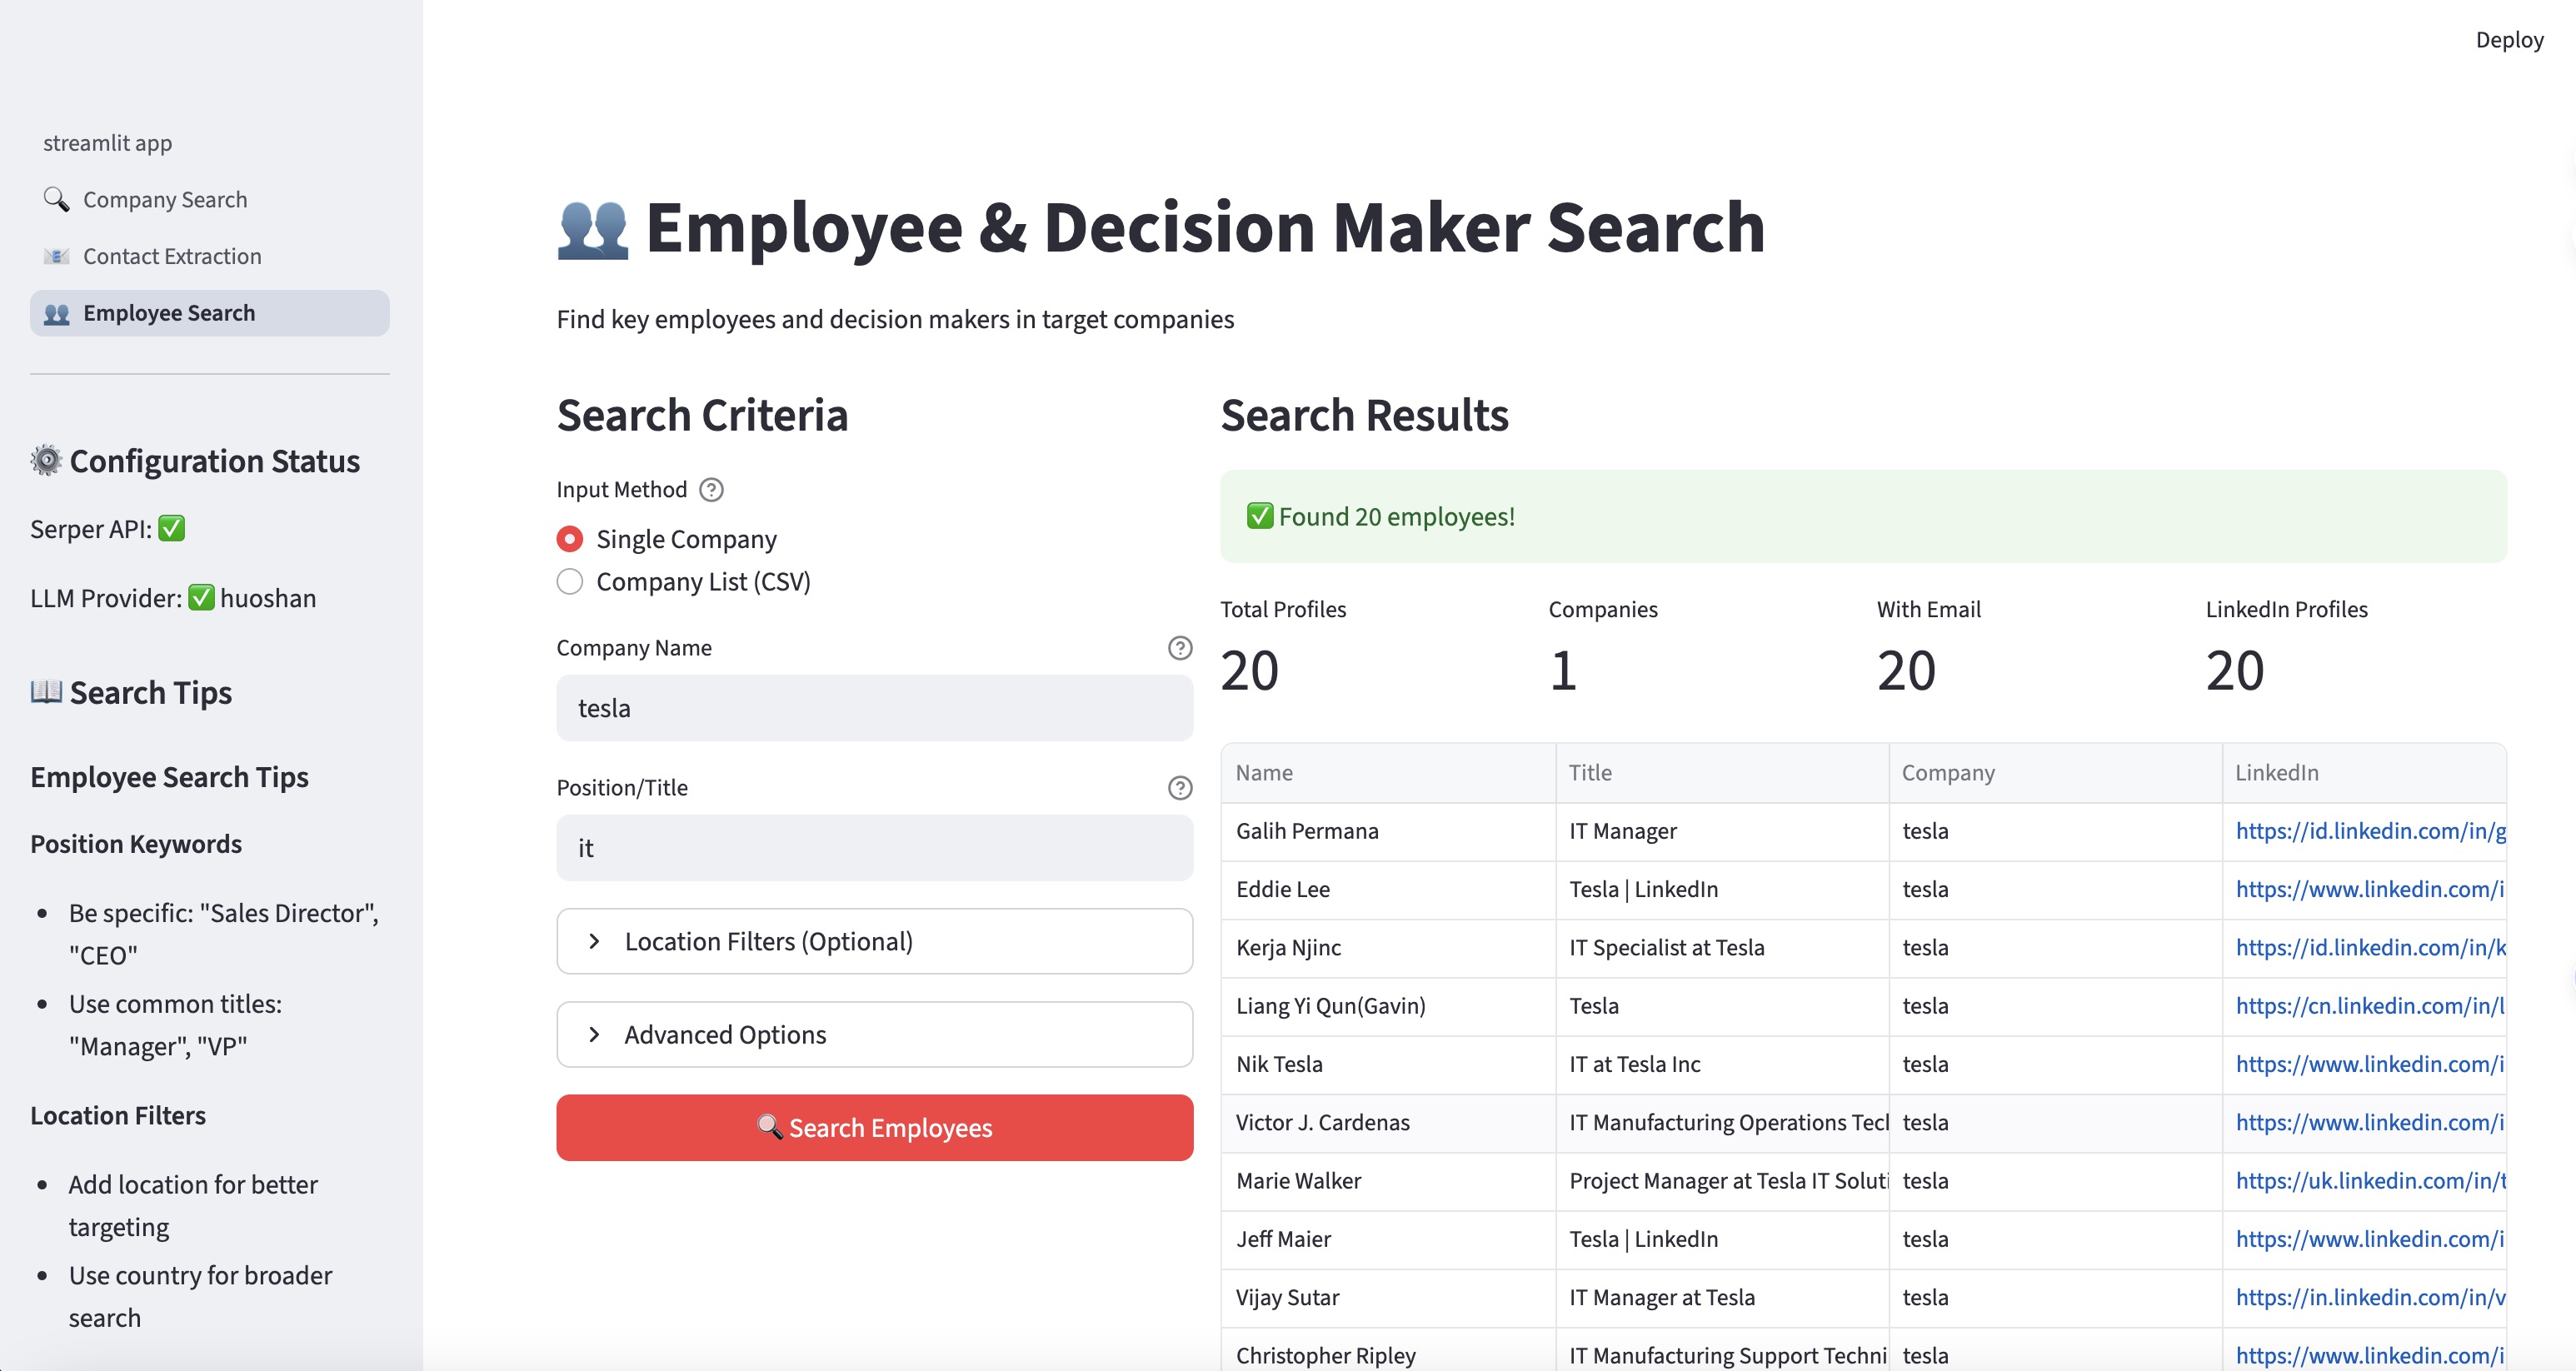Click the LinkedIn Profiles metric value
This screenshot has width=2576, height=1371.
pos(2235,670)
